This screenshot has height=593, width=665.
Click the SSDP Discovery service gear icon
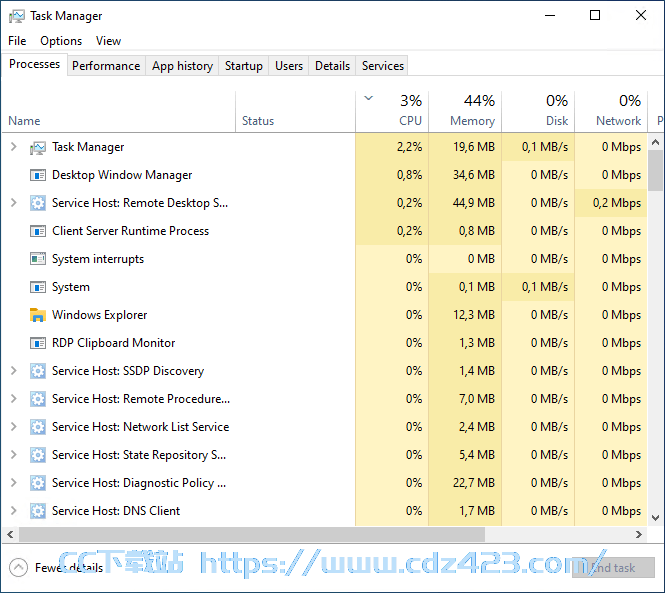click(38, 371)
